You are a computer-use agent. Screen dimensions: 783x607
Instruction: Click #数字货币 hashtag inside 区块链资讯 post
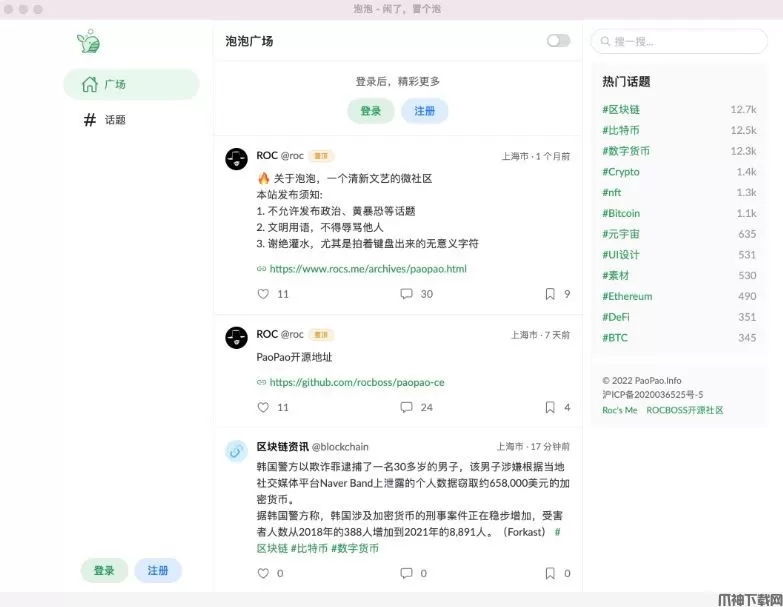355,548
